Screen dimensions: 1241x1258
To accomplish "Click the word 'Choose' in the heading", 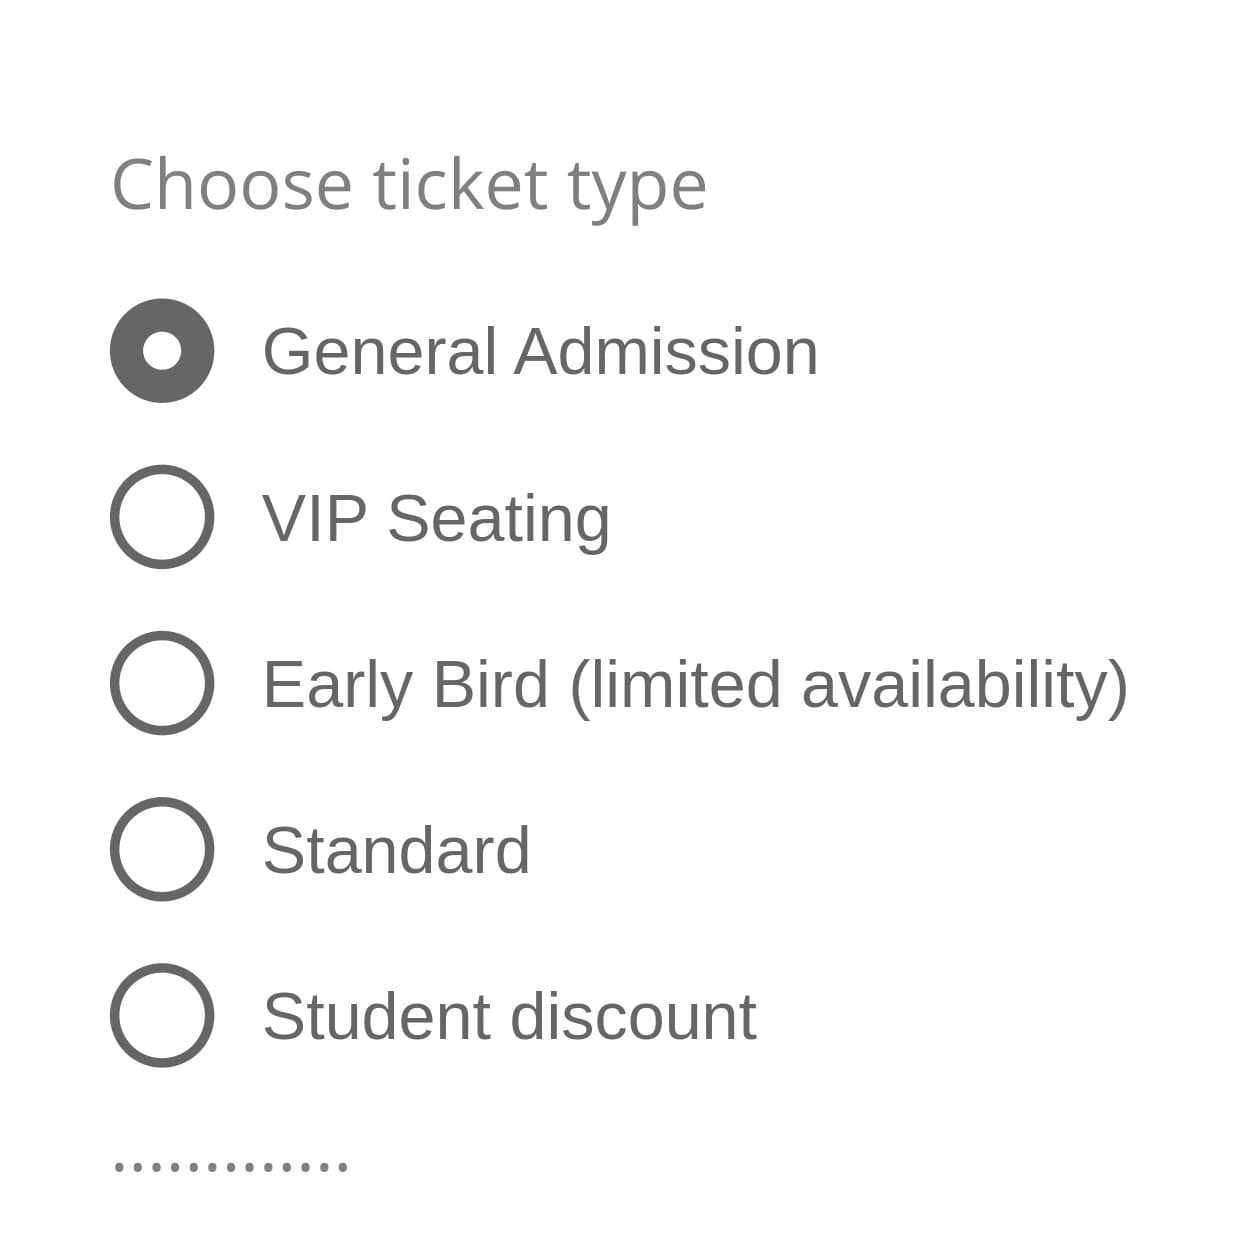I will [x=231, y=186].
